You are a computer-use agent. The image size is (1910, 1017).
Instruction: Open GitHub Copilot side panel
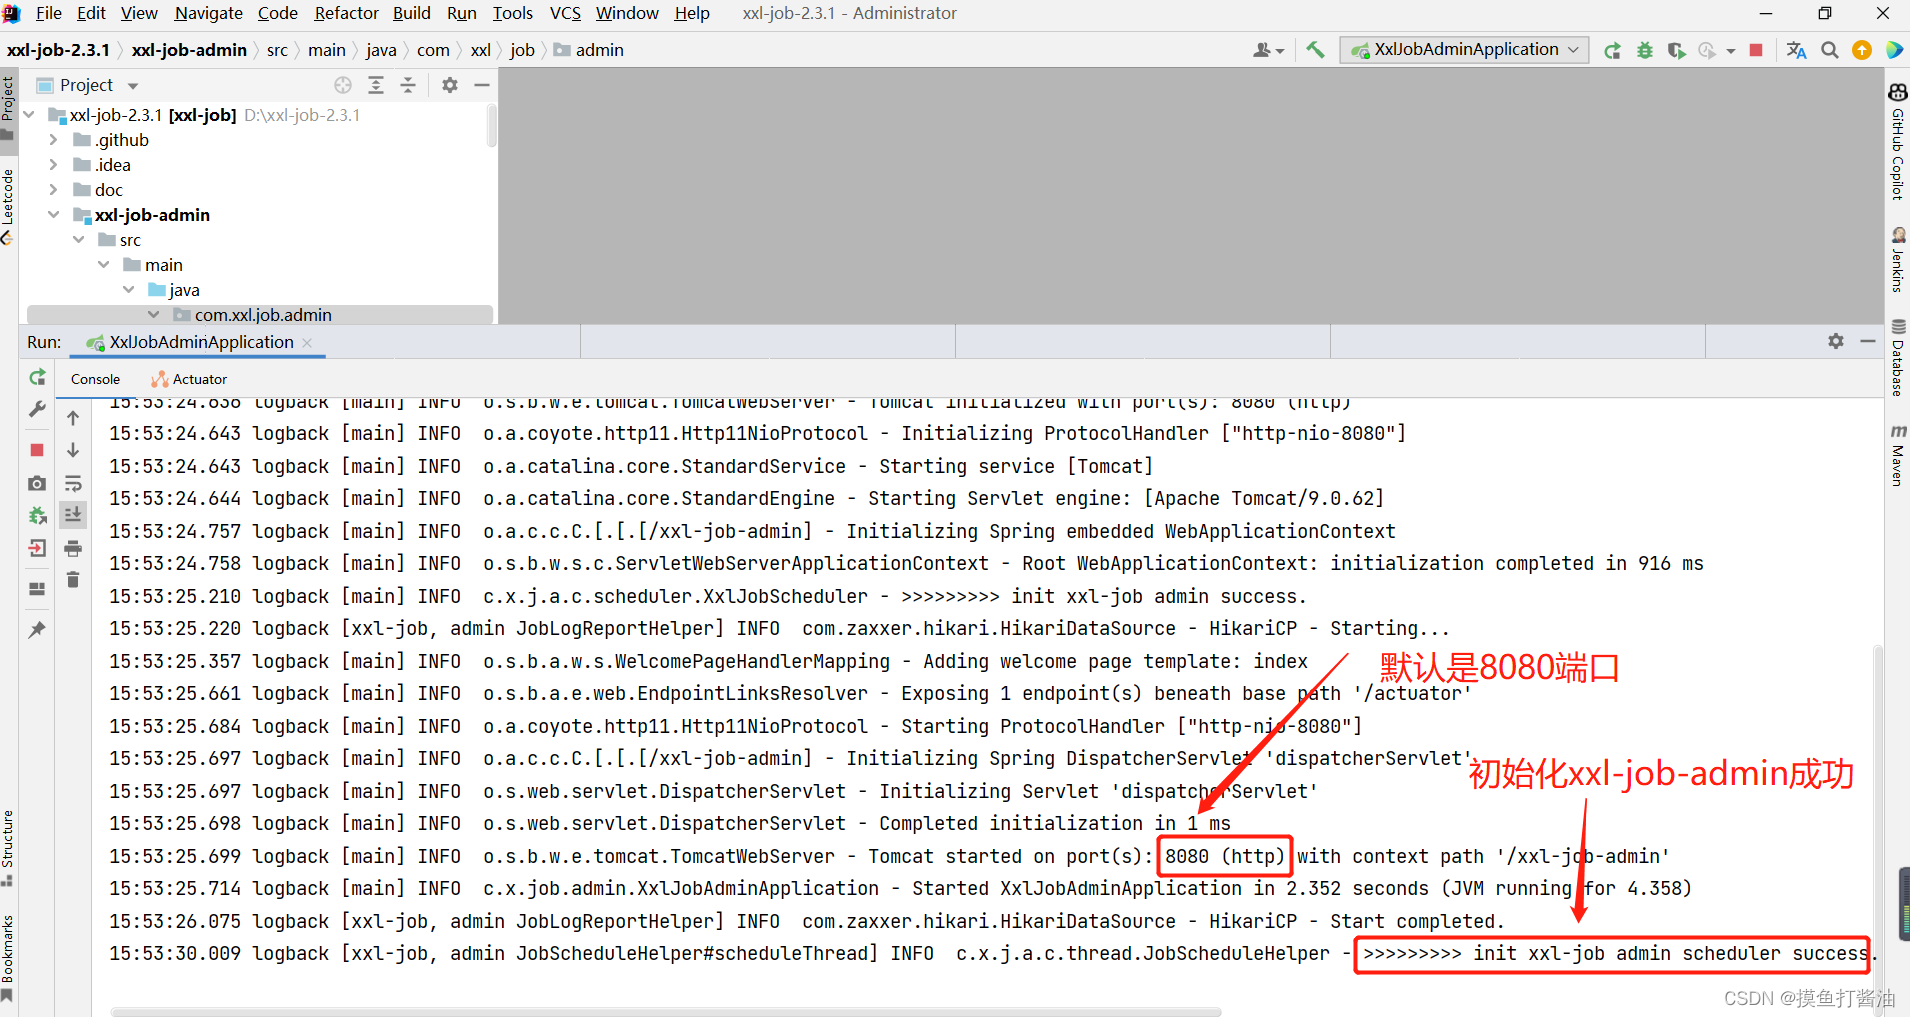(1897, 142)
